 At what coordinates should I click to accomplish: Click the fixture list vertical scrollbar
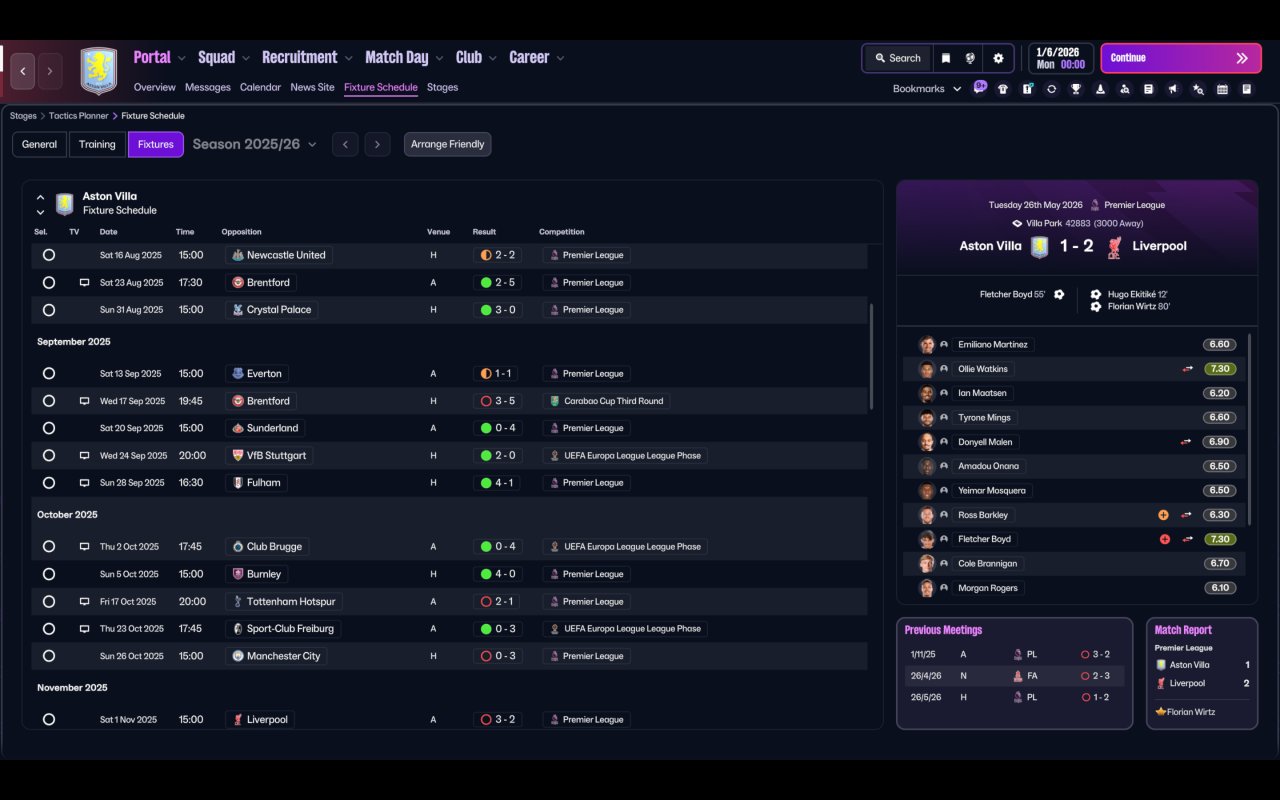(x=871, y=356)
